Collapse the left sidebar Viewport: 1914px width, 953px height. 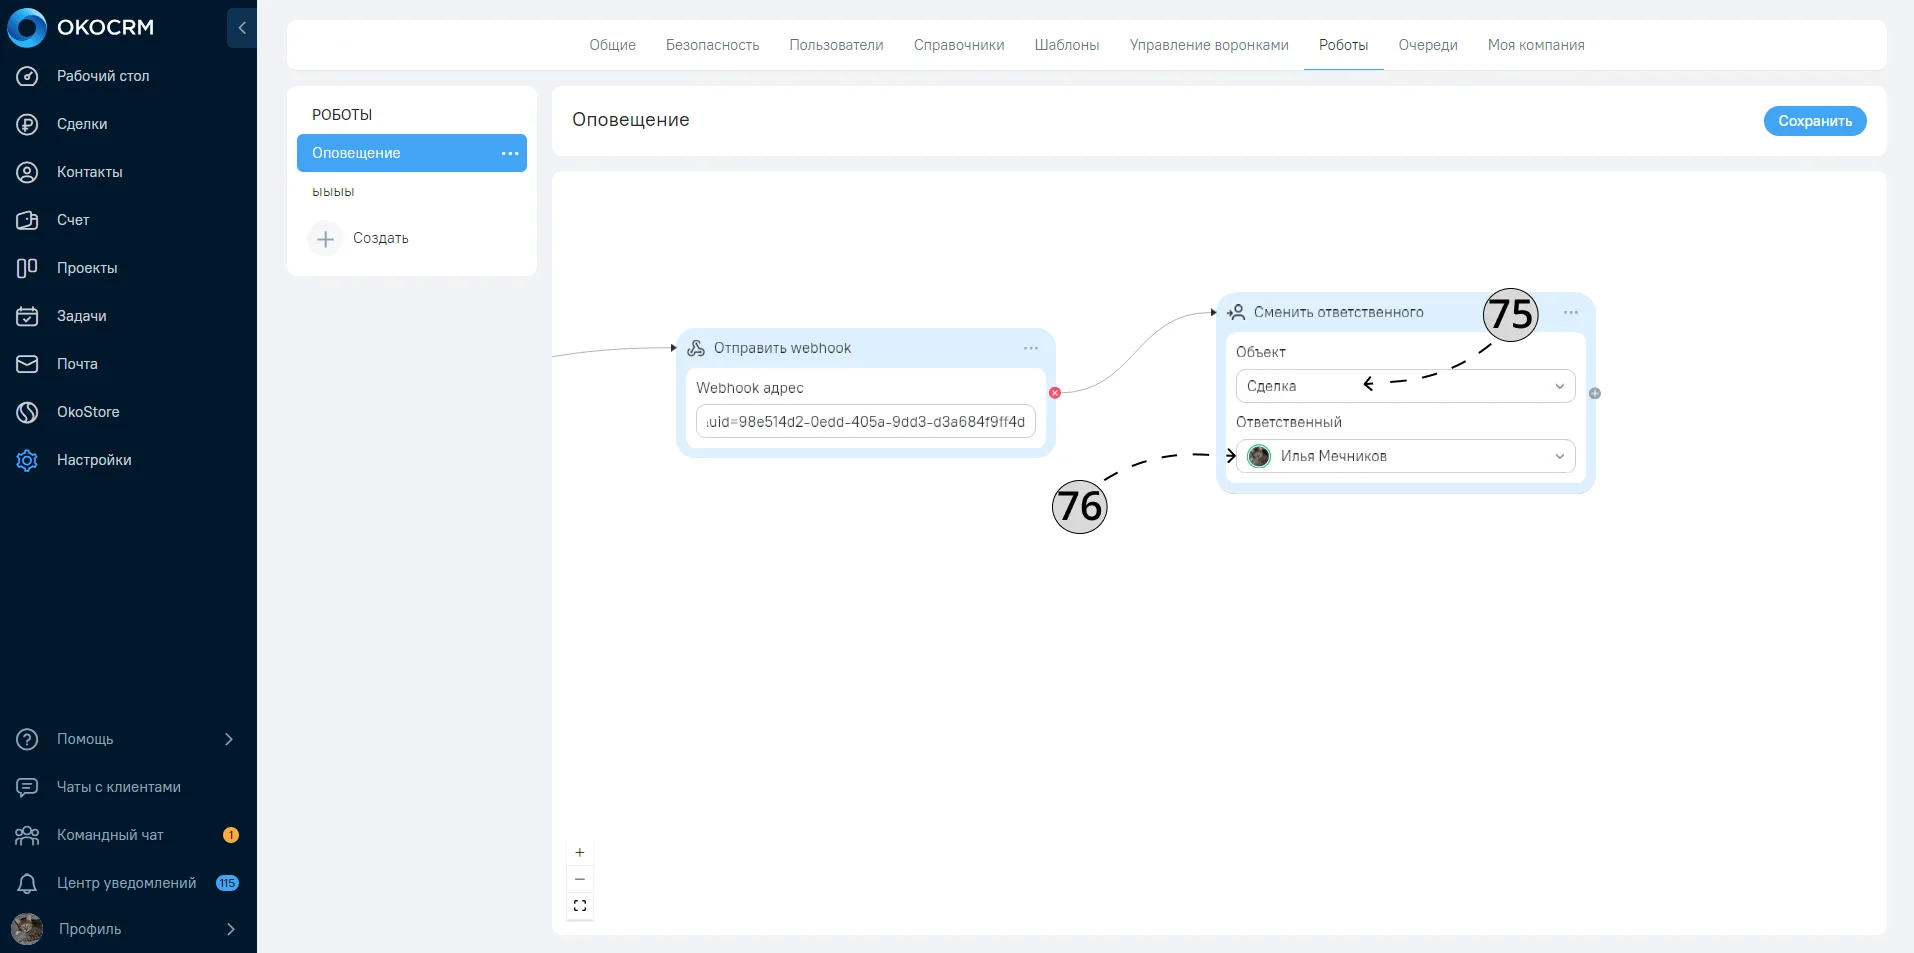[242, 28]
